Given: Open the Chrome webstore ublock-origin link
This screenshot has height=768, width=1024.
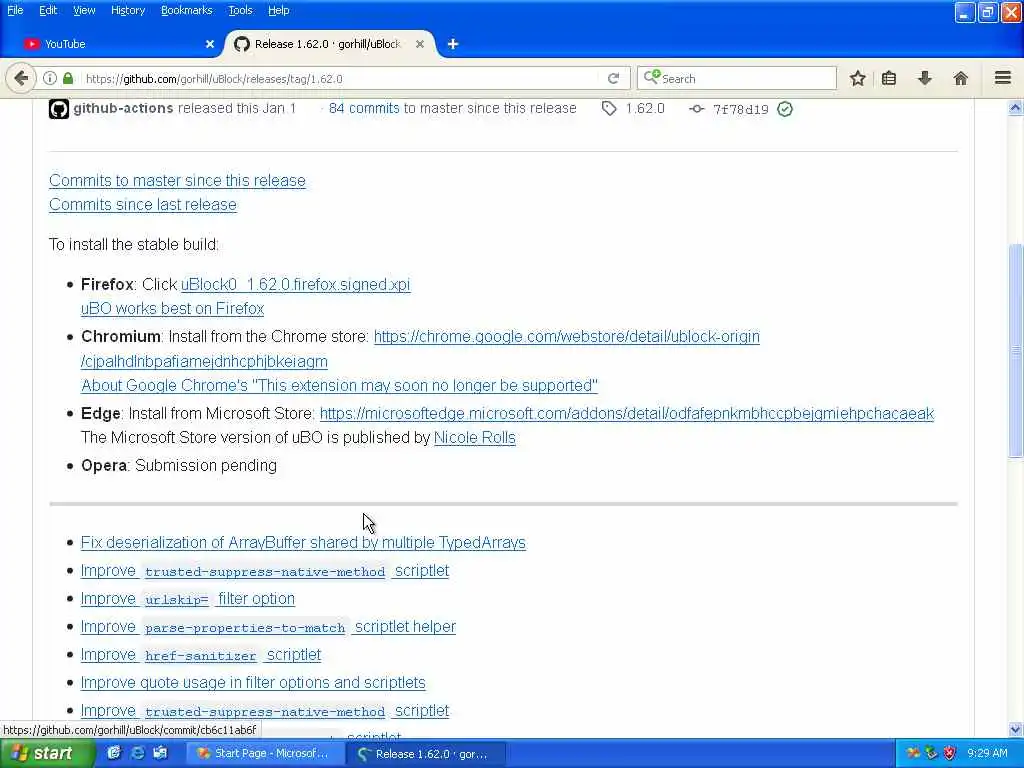Looking at the screenshot, I should point(566,336).
